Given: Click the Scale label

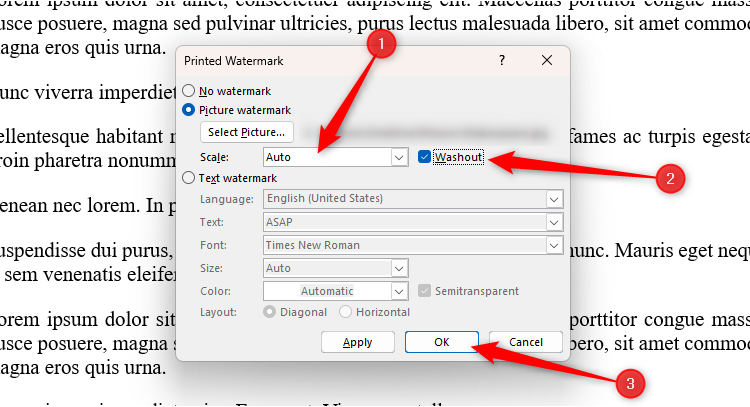Looking at the screenshot, I should [214, 157].
